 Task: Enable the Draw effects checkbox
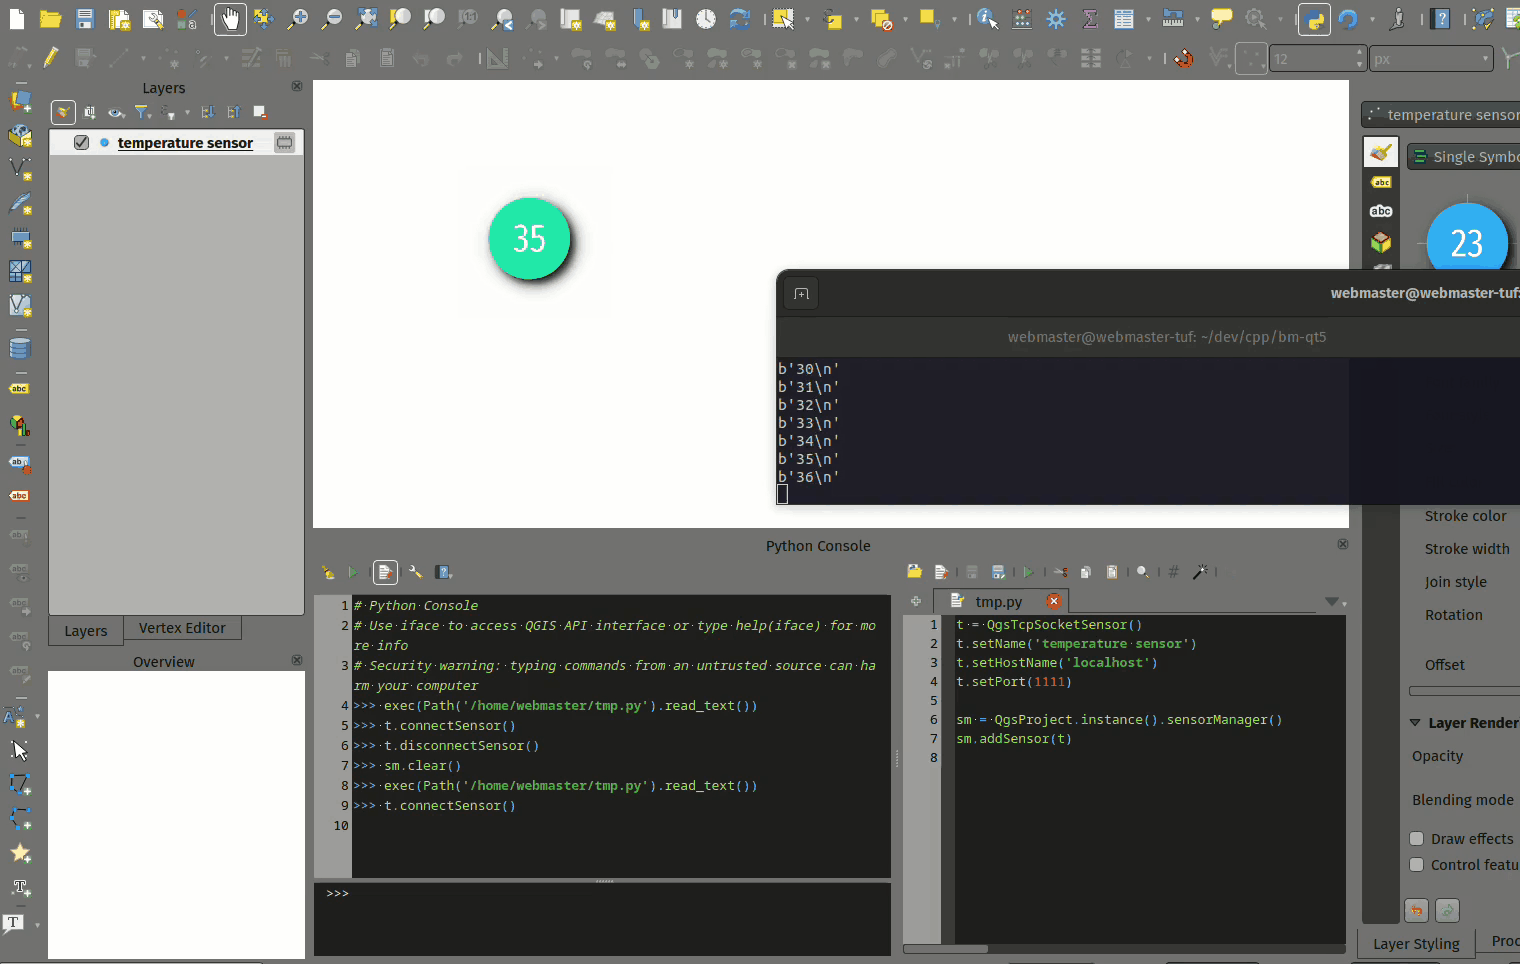click(1417, 839)
